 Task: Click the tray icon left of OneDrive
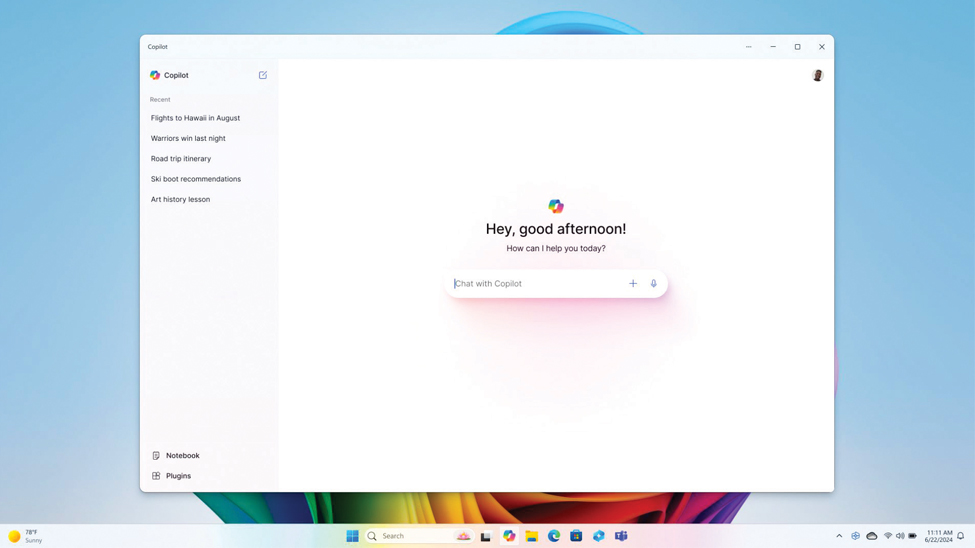click(x=856, y=536)
